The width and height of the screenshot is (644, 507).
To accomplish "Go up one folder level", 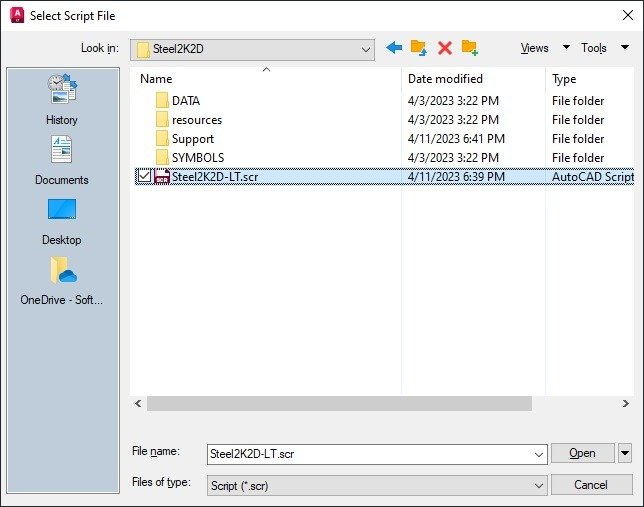I will pyautogui.click(x=419, y=48).
